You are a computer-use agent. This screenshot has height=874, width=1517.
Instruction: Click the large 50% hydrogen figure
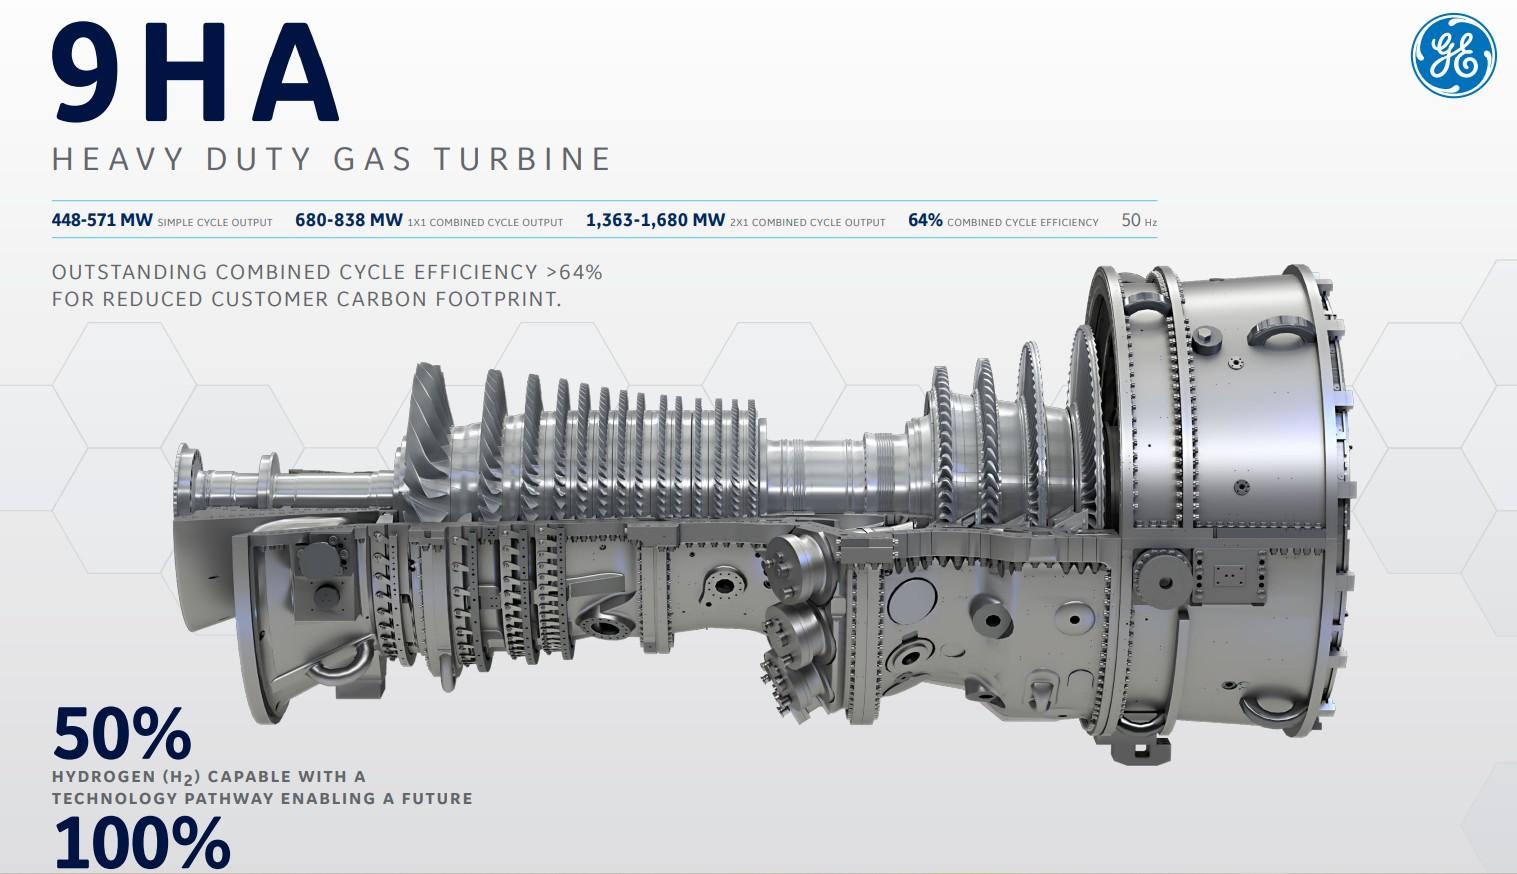click(121, 735)
